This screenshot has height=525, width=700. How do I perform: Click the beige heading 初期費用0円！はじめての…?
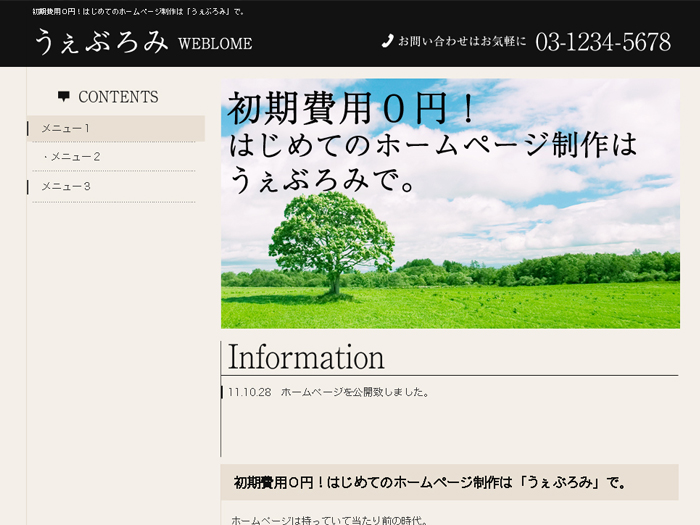[x=450, y=482]
